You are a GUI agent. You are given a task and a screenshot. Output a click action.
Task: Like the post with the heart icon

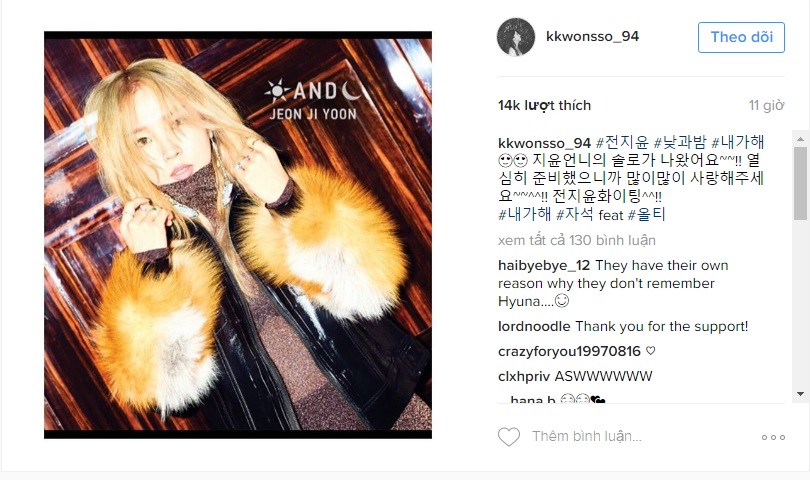pyautogui.click(x=509, y=437)
